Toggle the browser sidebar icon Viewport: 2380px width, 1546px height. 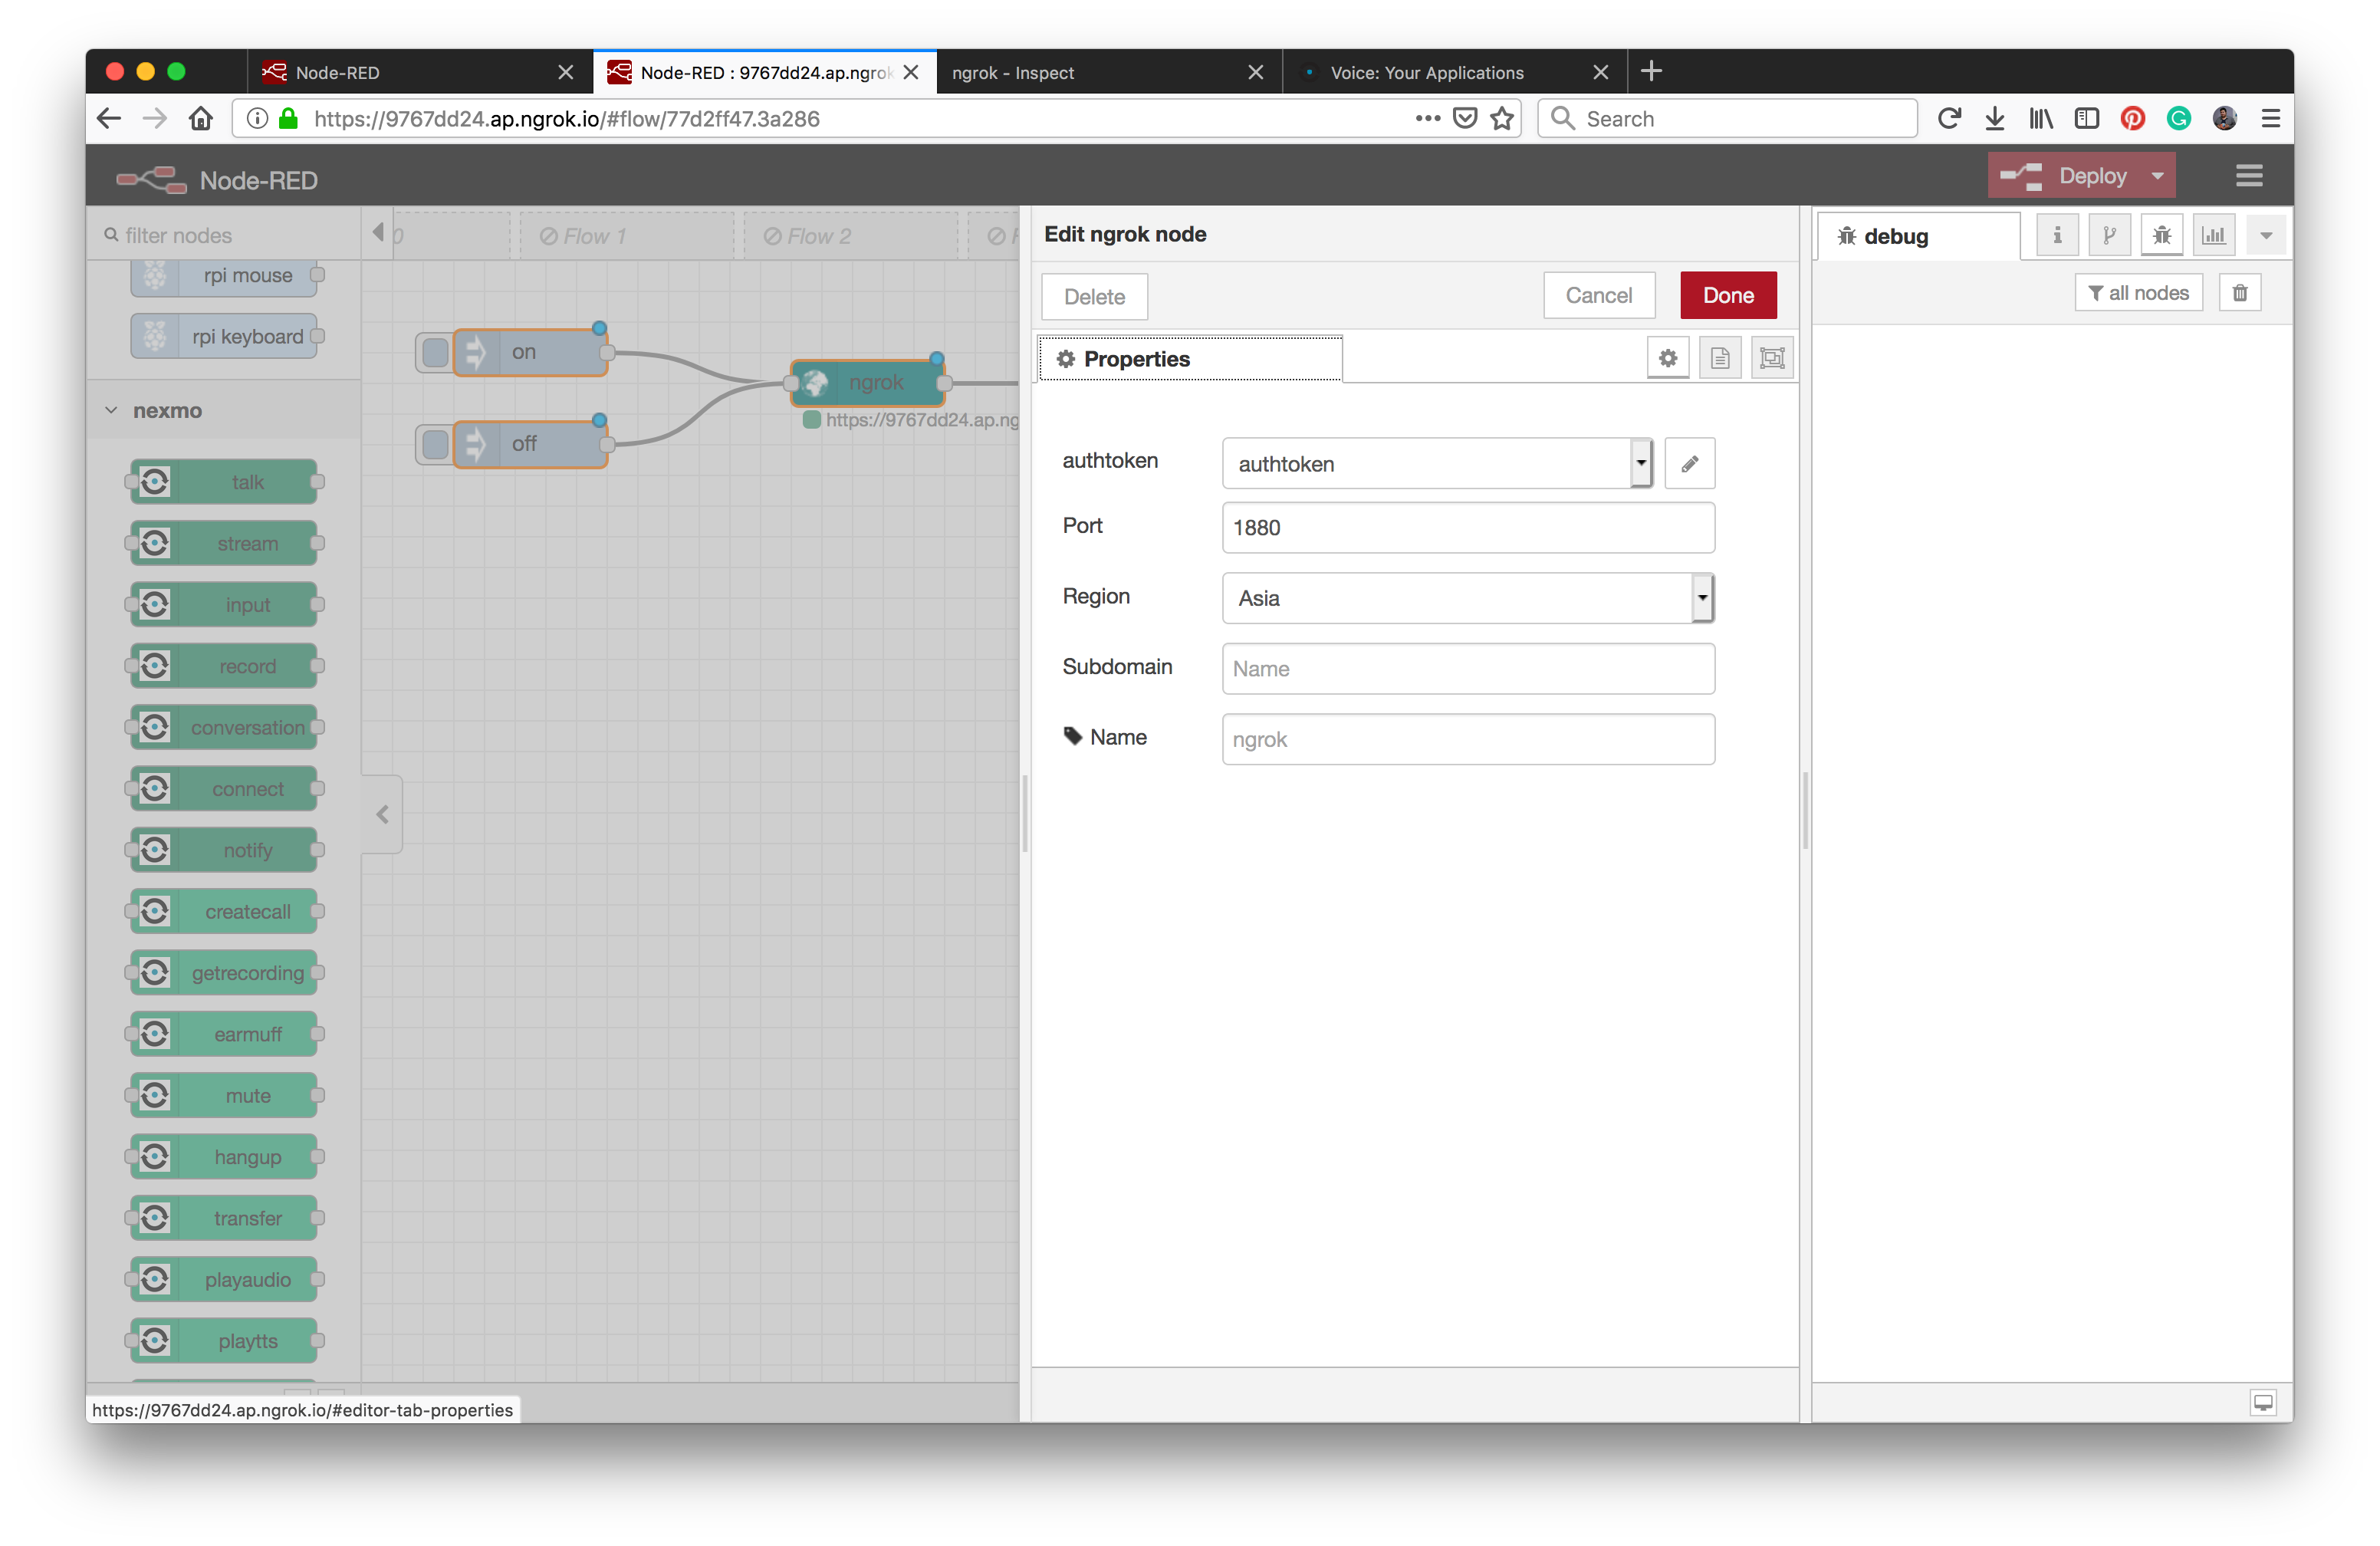pos(2086,119)
